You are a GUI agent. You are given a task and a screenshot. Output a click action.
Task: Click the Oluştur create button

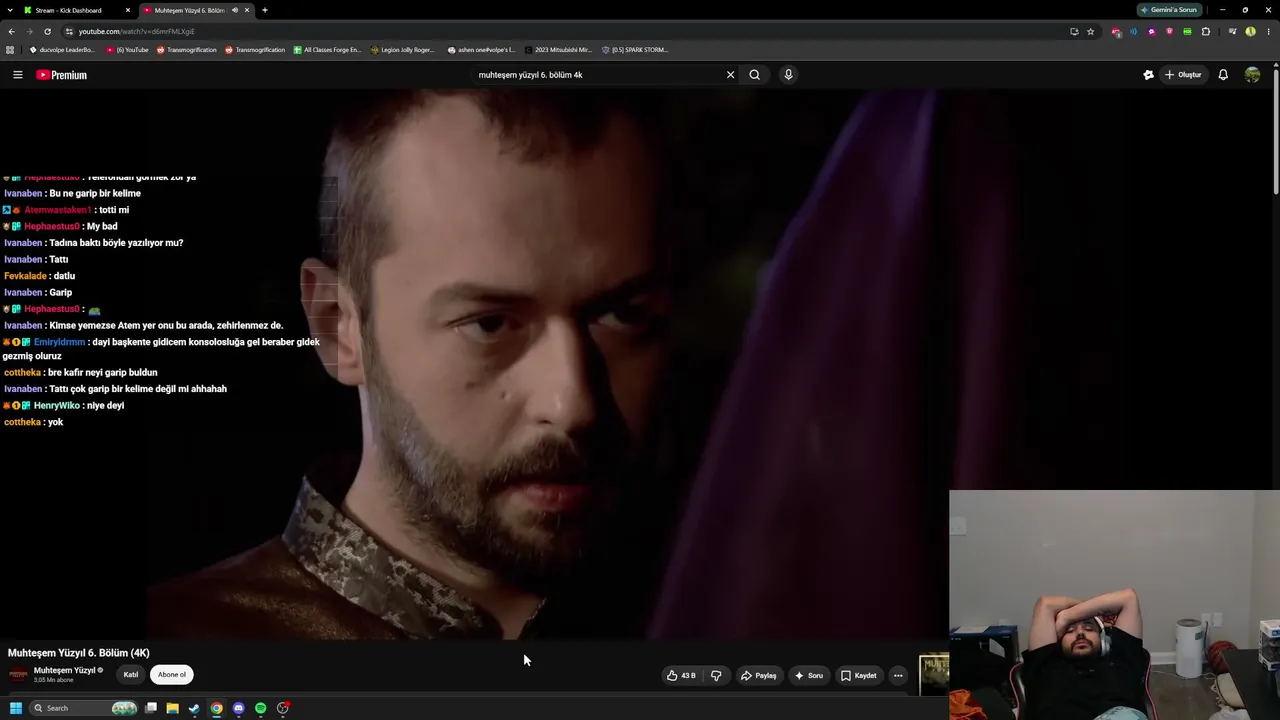[1183, 75]
